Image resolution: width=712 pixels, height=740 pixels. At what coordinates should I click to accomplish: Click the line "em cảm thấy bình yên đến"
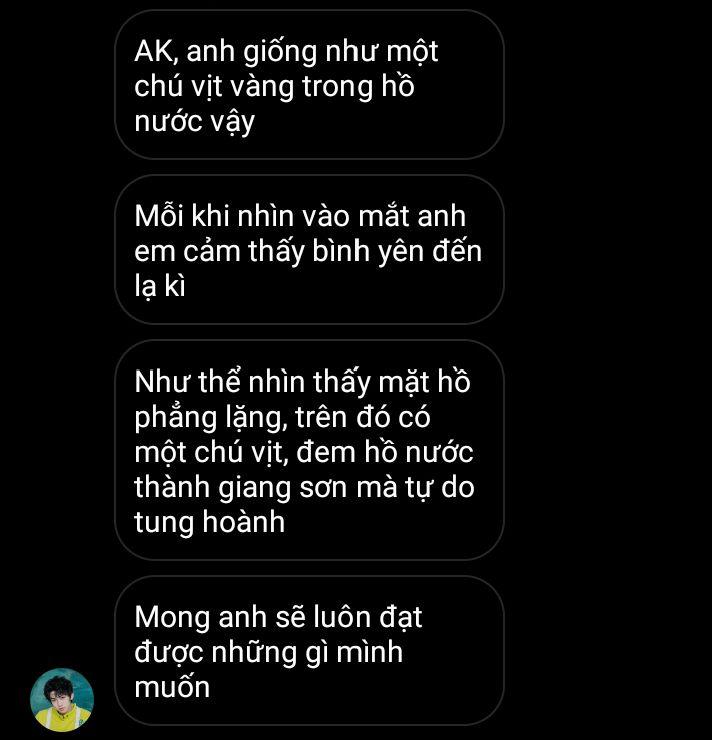tap(308, 251)
